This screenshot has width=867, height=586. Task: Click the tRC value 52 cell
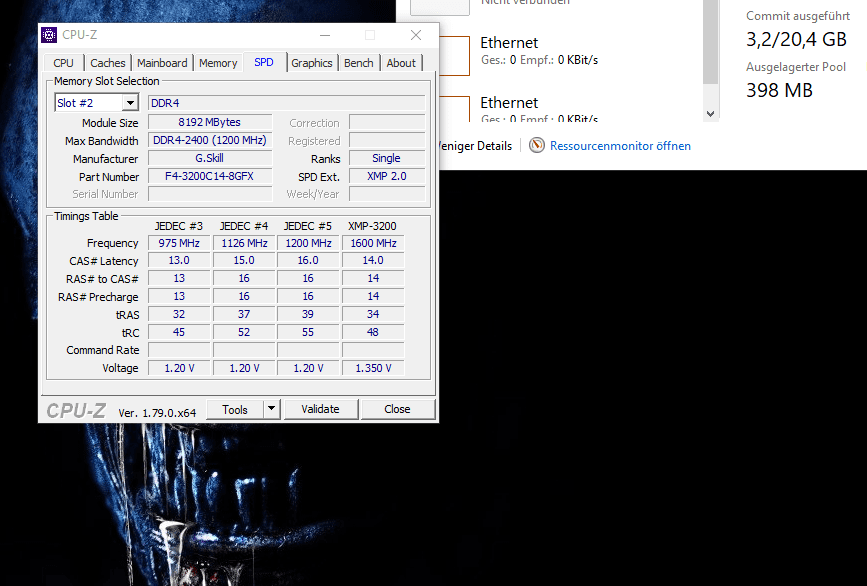coord(244,332)
